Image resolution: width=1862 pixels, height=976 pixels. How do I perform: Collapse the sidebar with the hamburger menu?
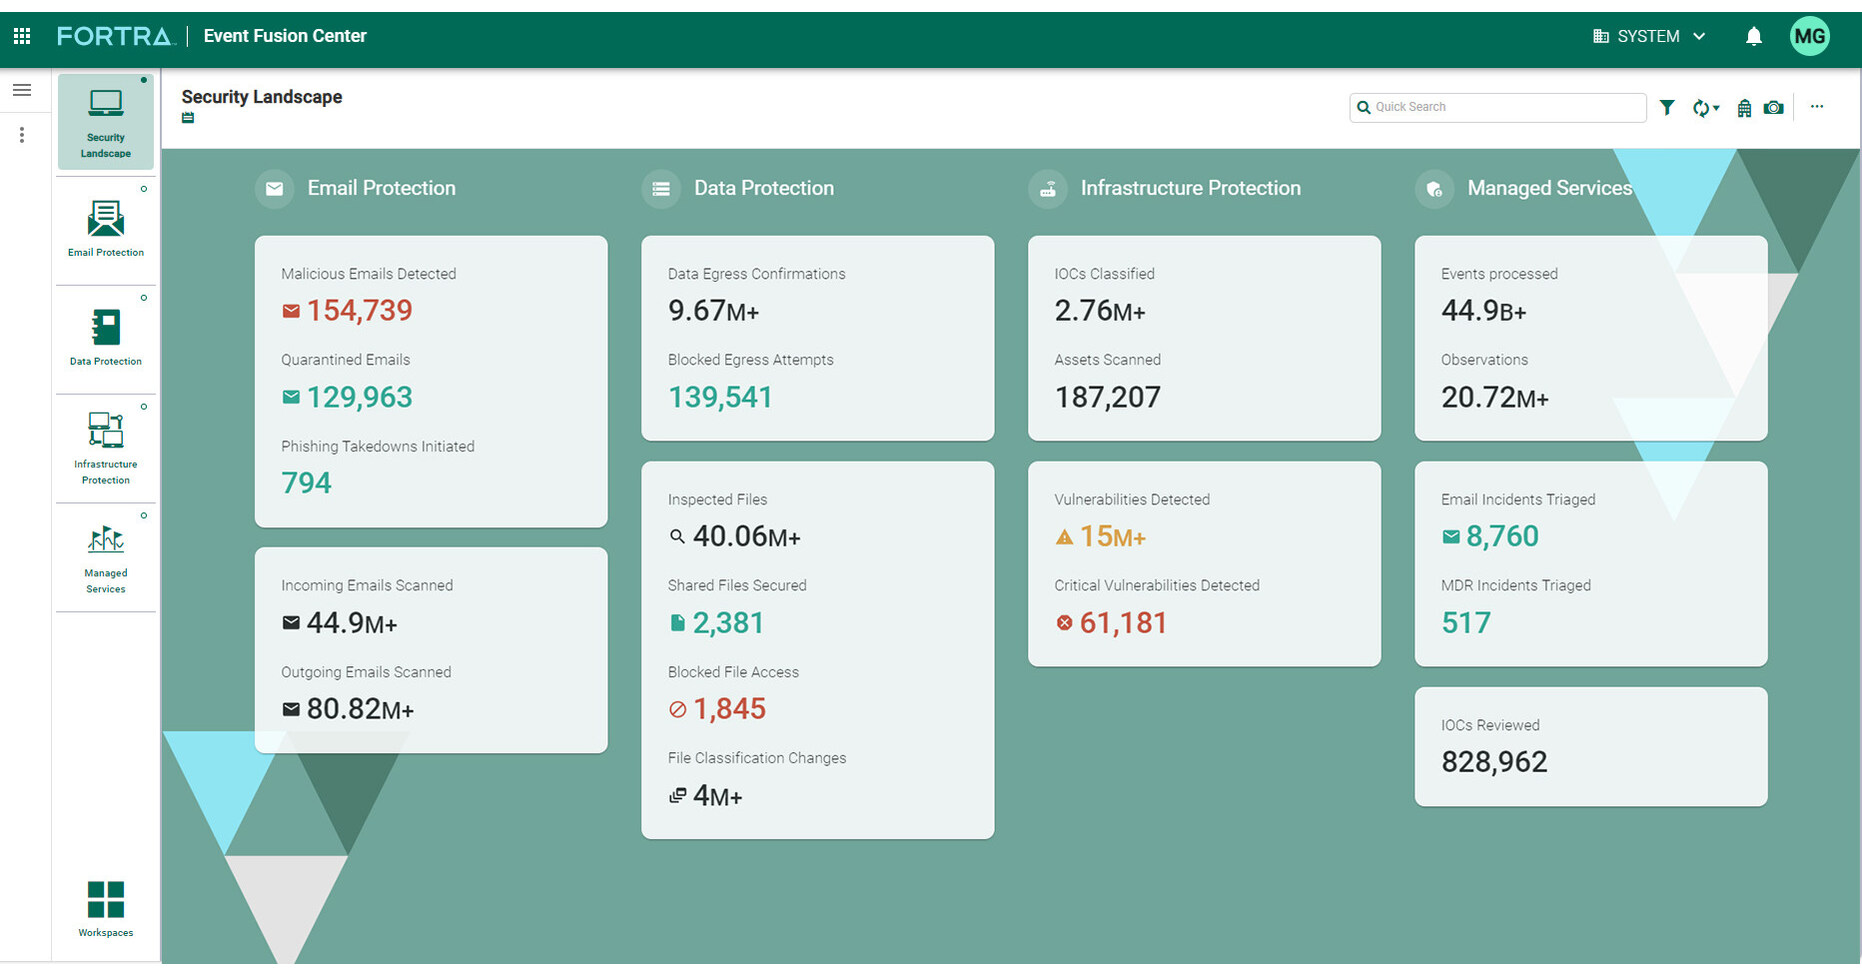click(x=23, y=88)
